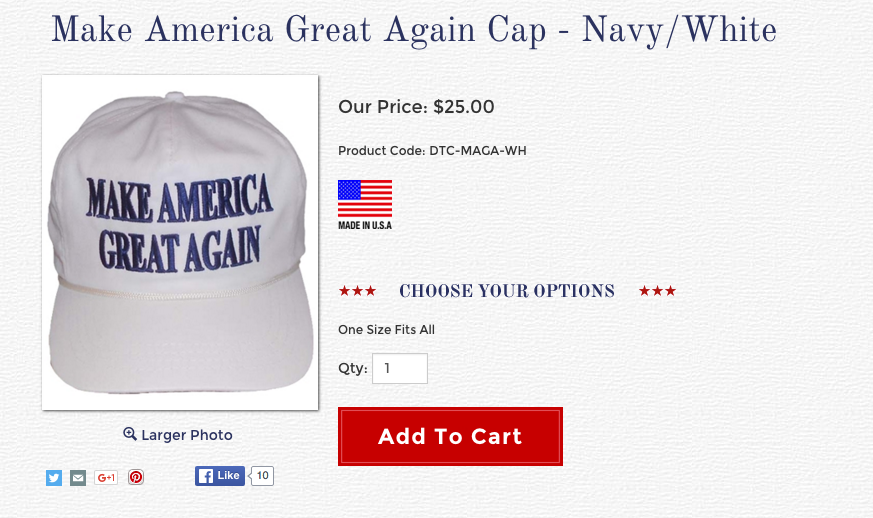Click the email share envelope icon
This screenshot has height=518, width=873.
pyautogui.click(x=78, y=478)
